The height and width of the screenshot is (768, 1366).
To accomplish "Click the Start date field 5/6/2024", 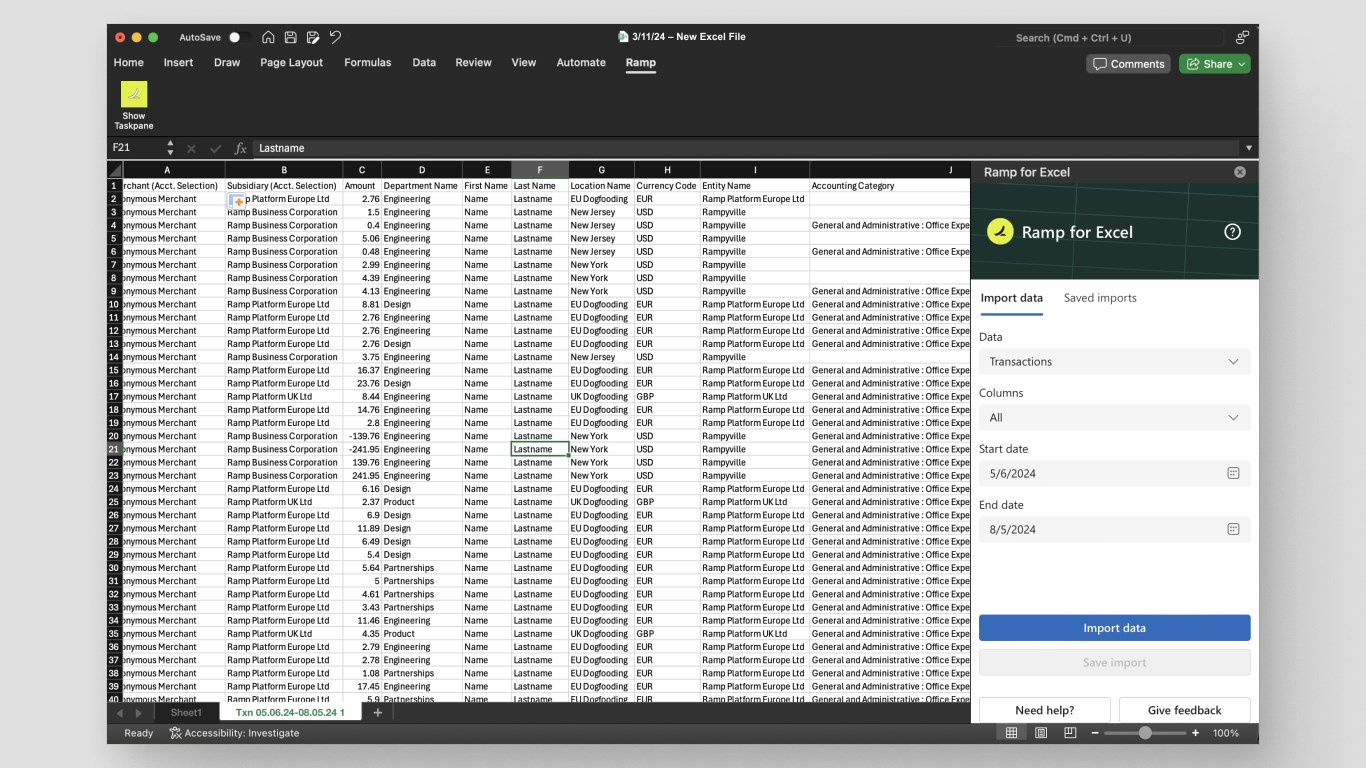I will pyautogui.click(x=1114, y=473).
